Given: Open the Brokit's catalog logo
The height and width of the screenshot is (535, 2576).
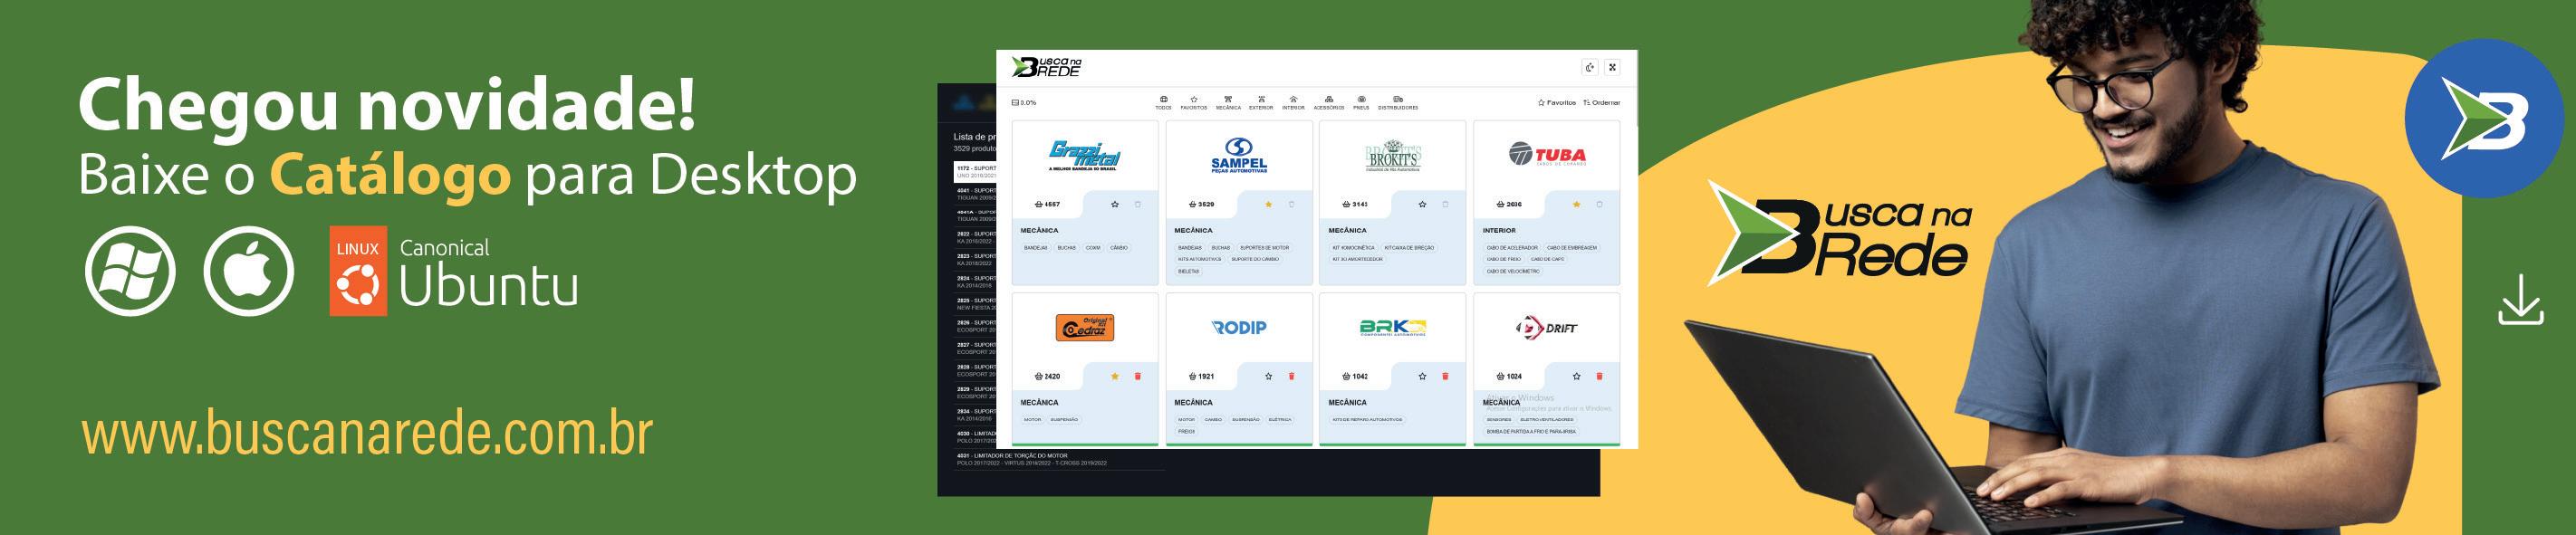Looking at the screenshot, I should coord(1393,156).
